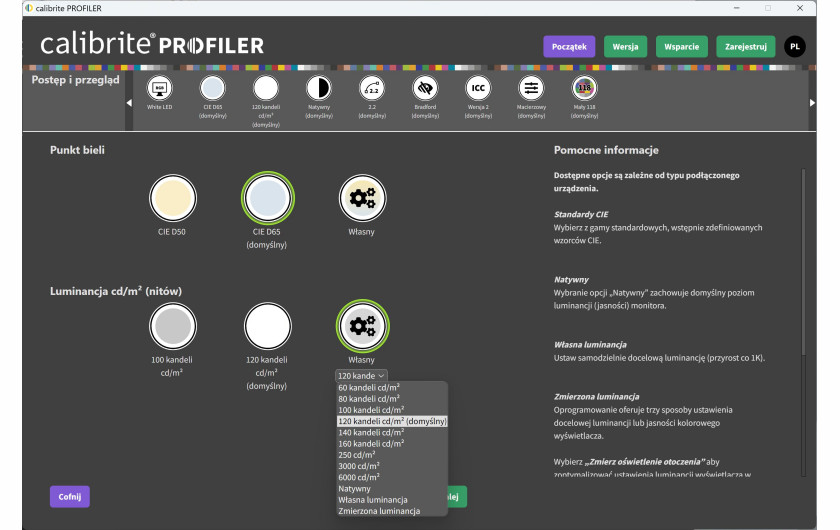
Task: Click the Pomocne informacje heading
Action: 606,151
